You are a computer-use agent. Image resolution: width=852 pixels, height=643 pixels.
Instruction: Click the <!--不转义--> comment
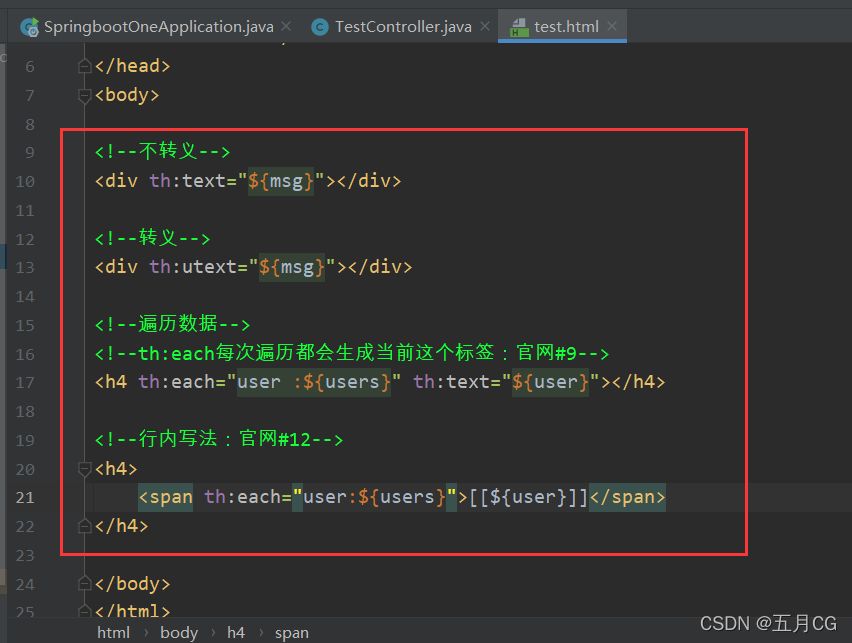click(x=162, y=151)
